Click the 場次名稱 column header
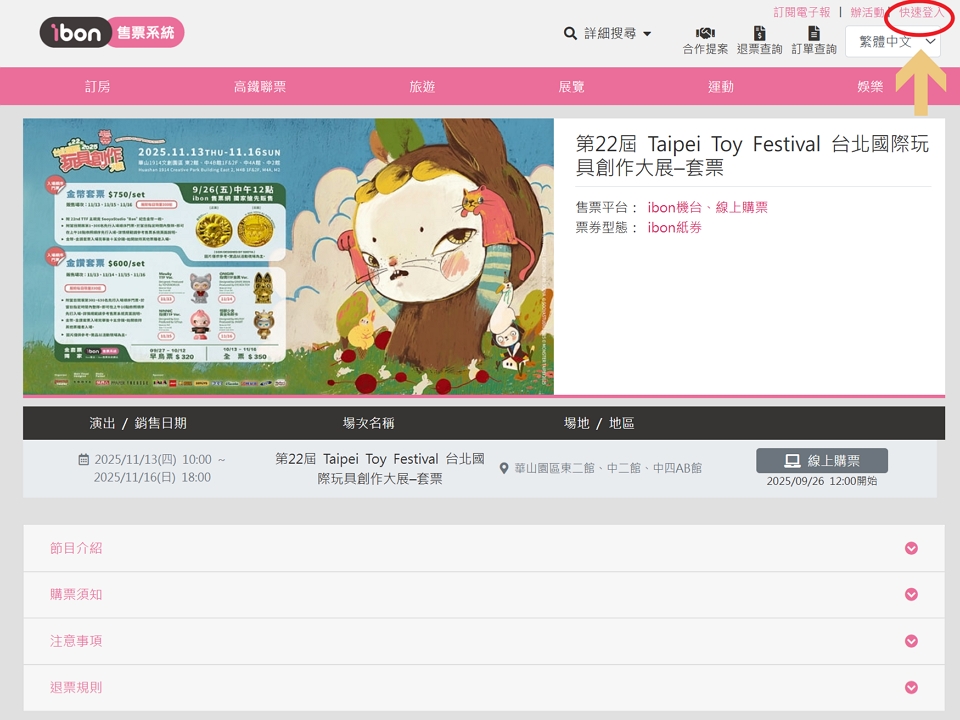This screenshot has width=960, height=720. tap(368, 423)
